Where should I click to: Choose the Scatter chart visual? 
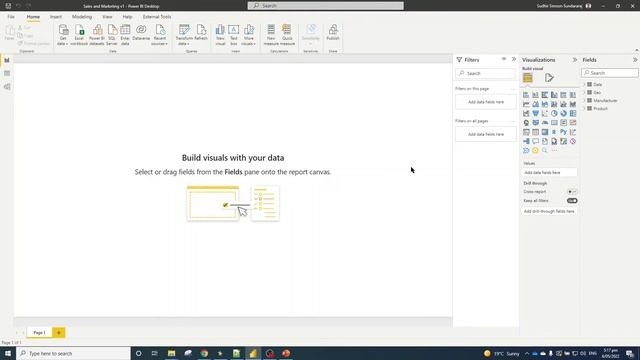coord(545,113)
